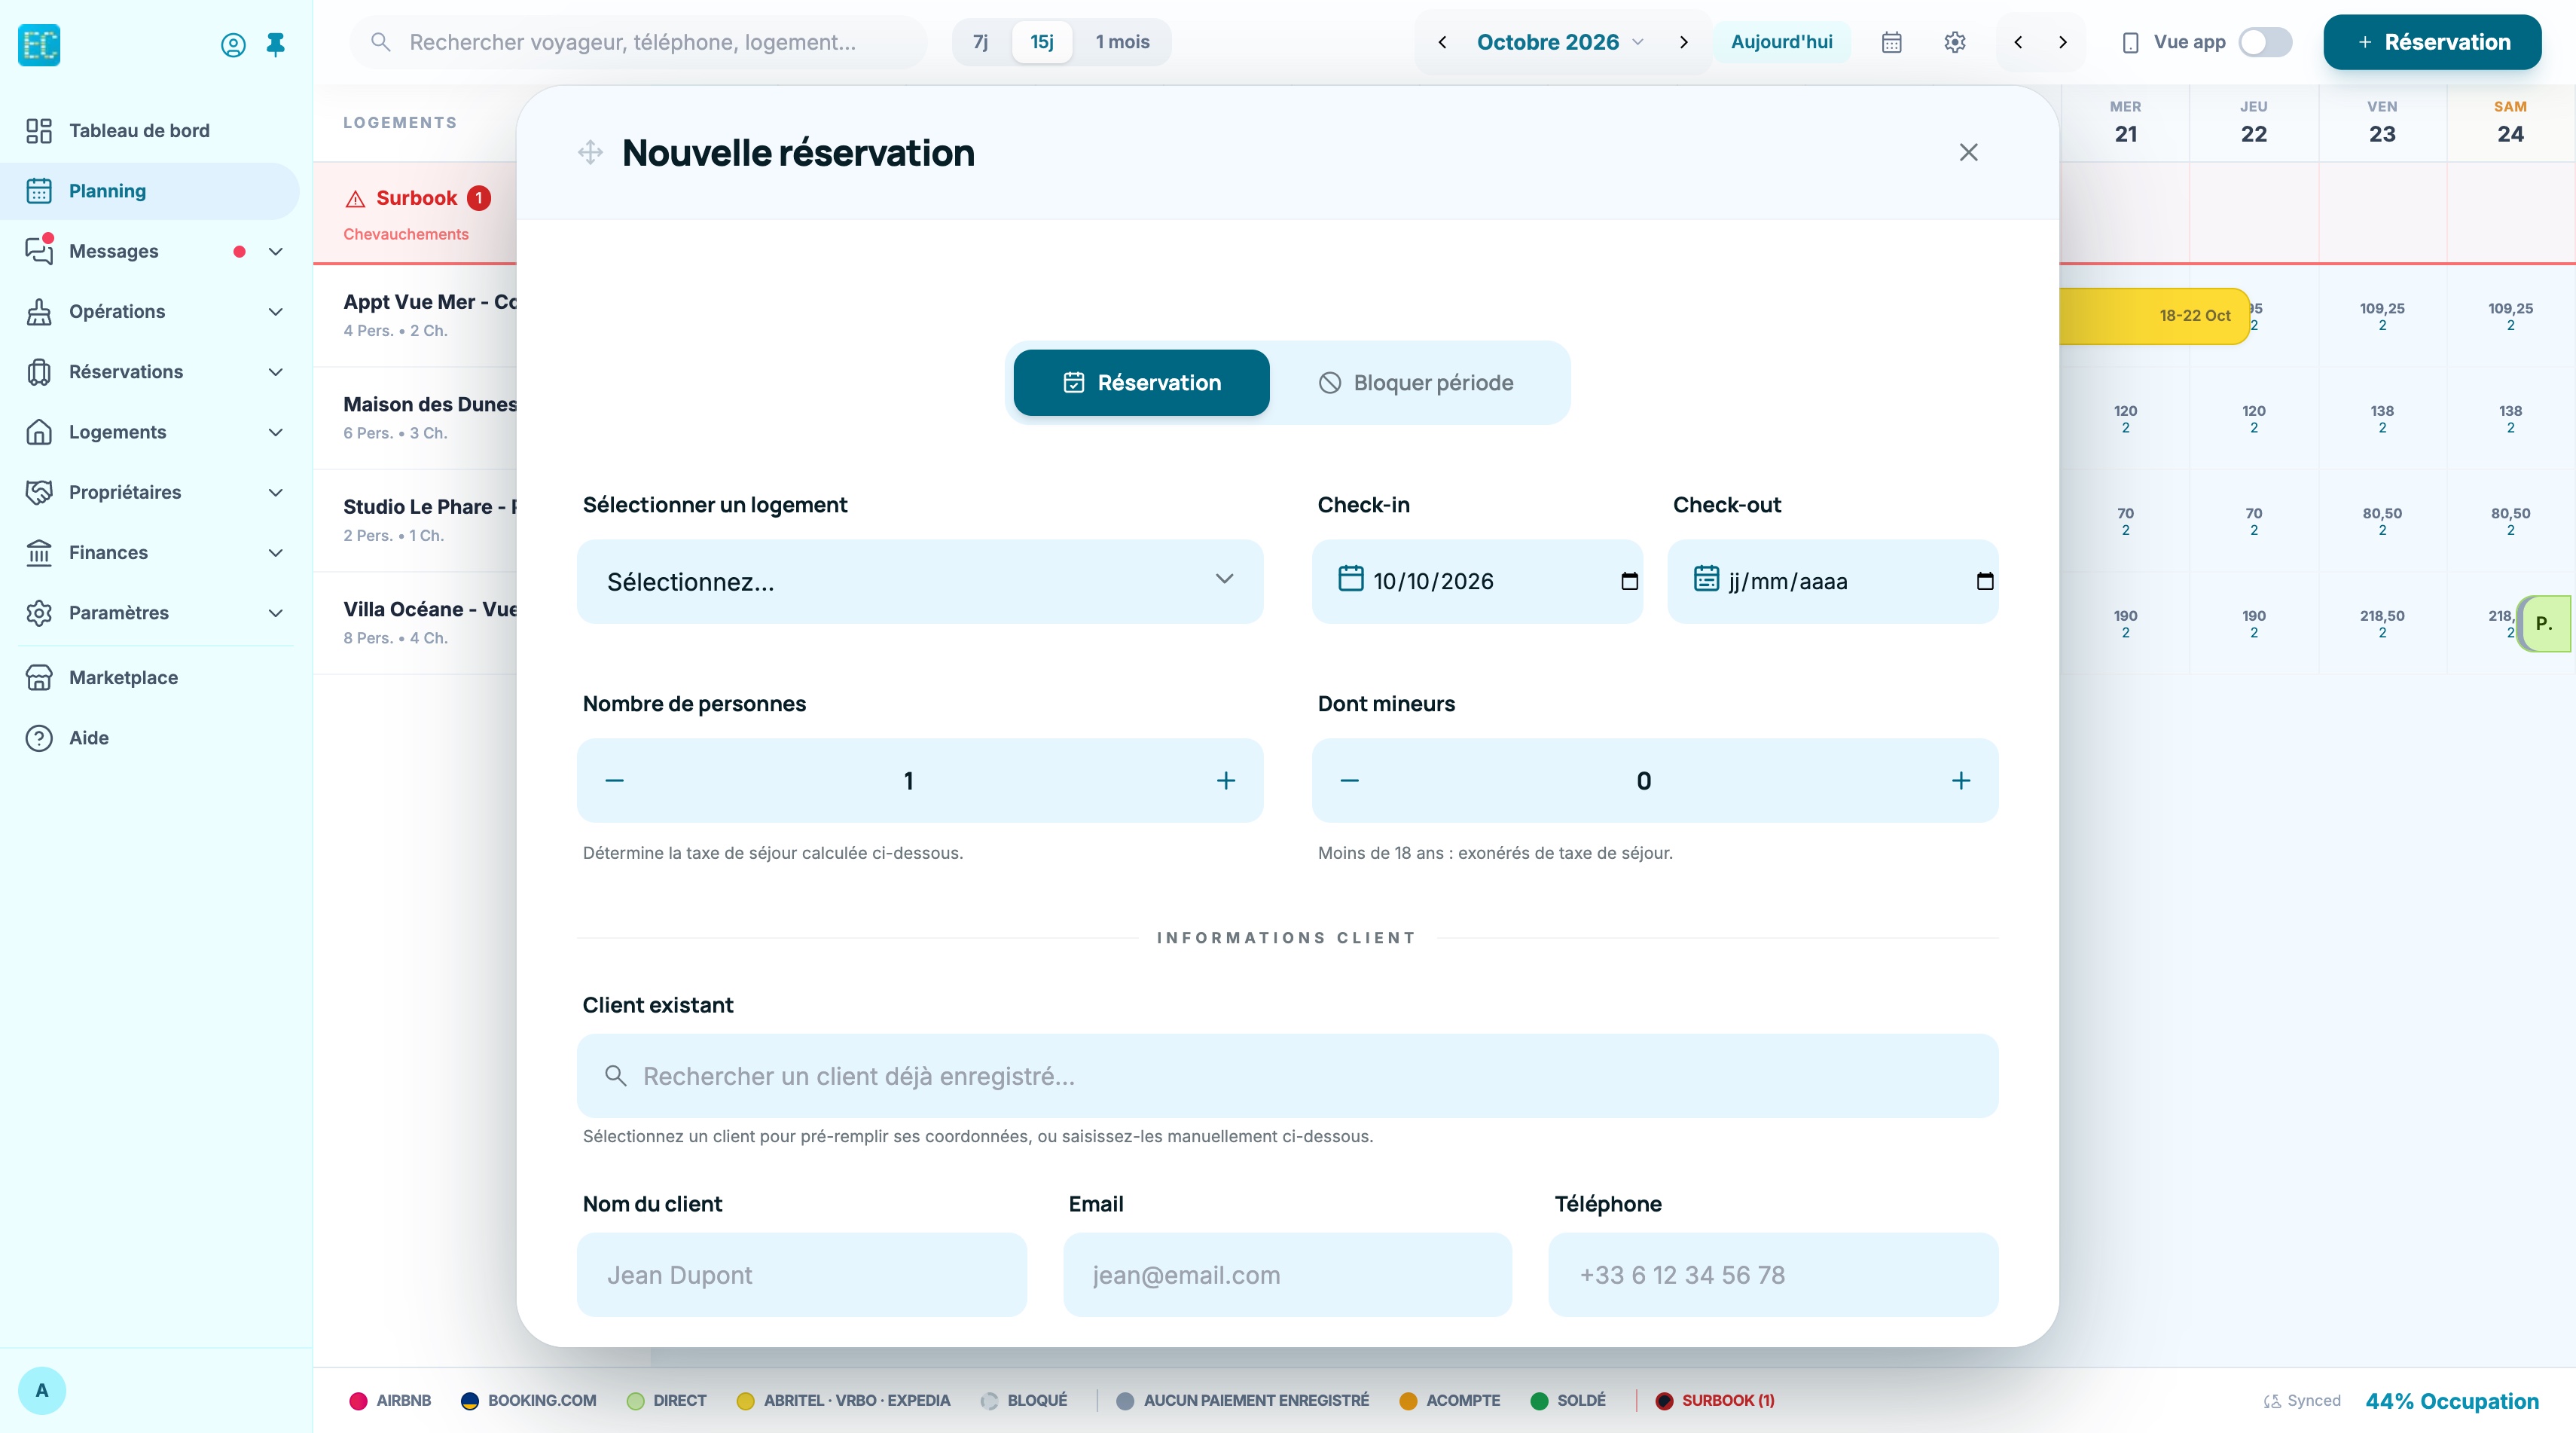Image resolution: width=2576 pixels, height=1433 pixels.
Task: Switch to the Bloquer période tab
Action: (1416, 382)
